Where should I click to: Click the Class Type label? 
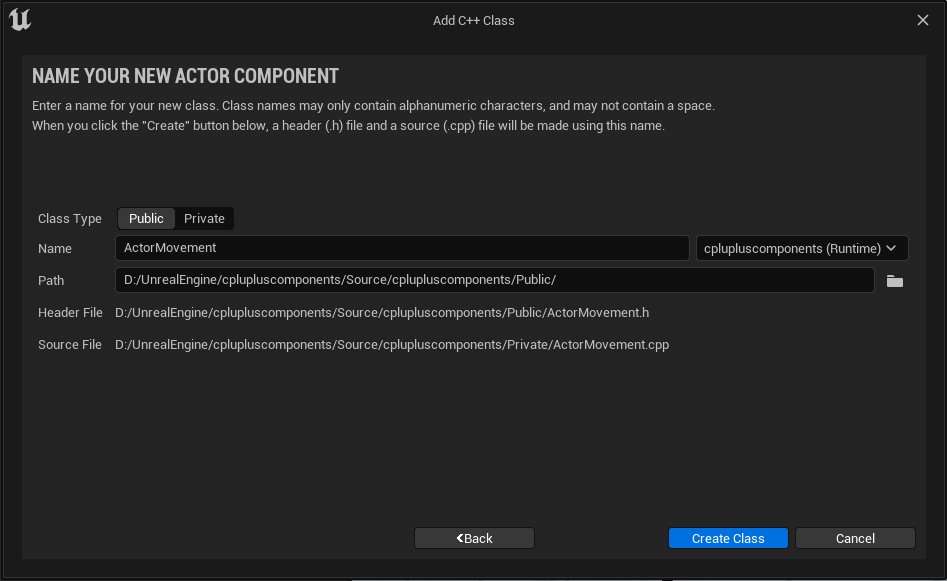(x=70, y=219)
